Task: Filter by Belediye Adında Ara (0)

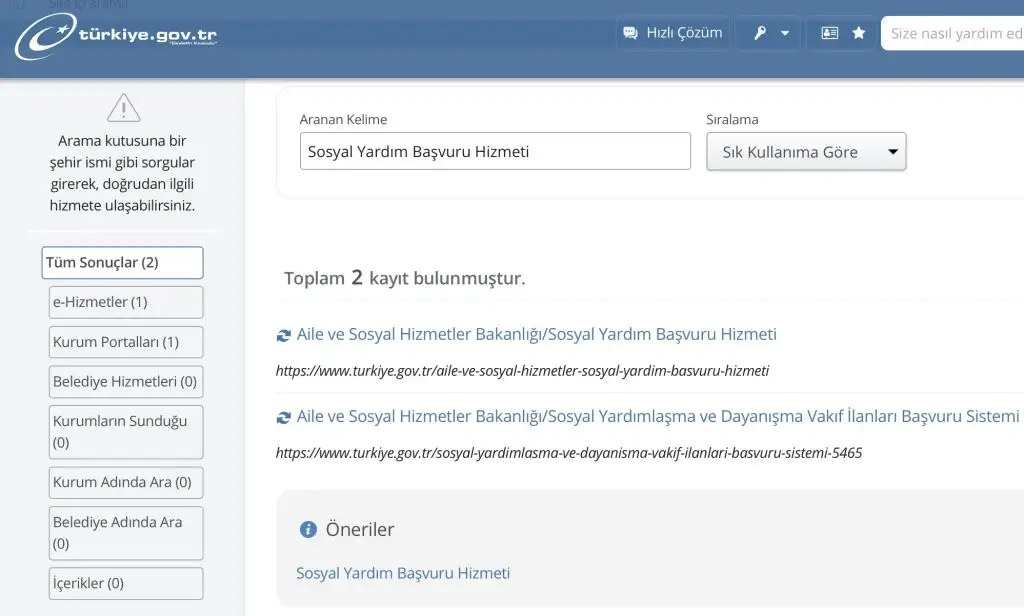Action: pos(126,533)
